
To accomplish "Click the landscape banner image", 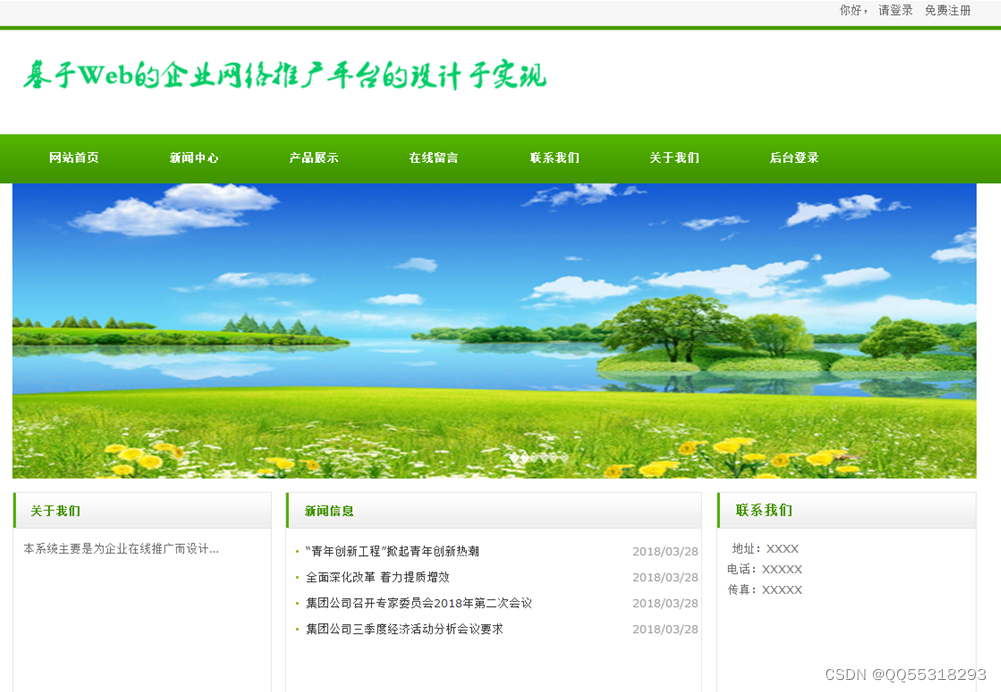I will [x=494, y=331].
